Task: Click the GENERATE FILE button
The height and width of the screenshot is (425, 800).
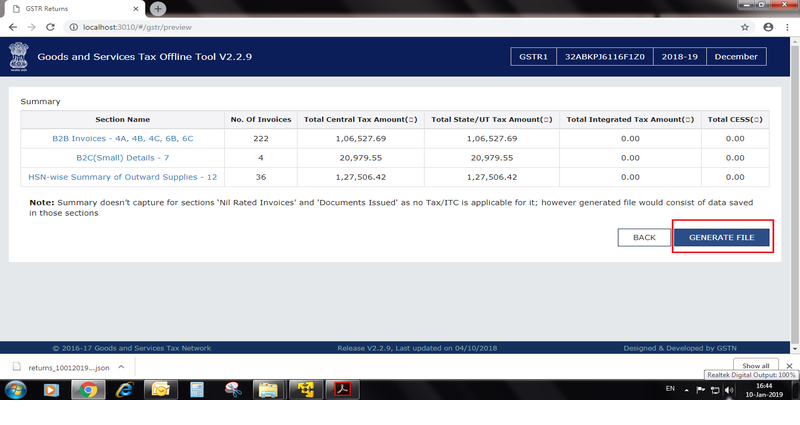Action: click(720, 237)
